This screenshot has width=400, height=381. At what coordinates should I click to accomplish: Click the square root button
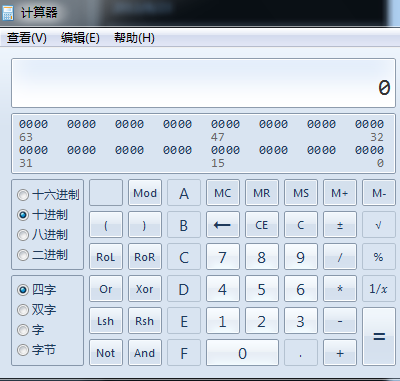379,225
